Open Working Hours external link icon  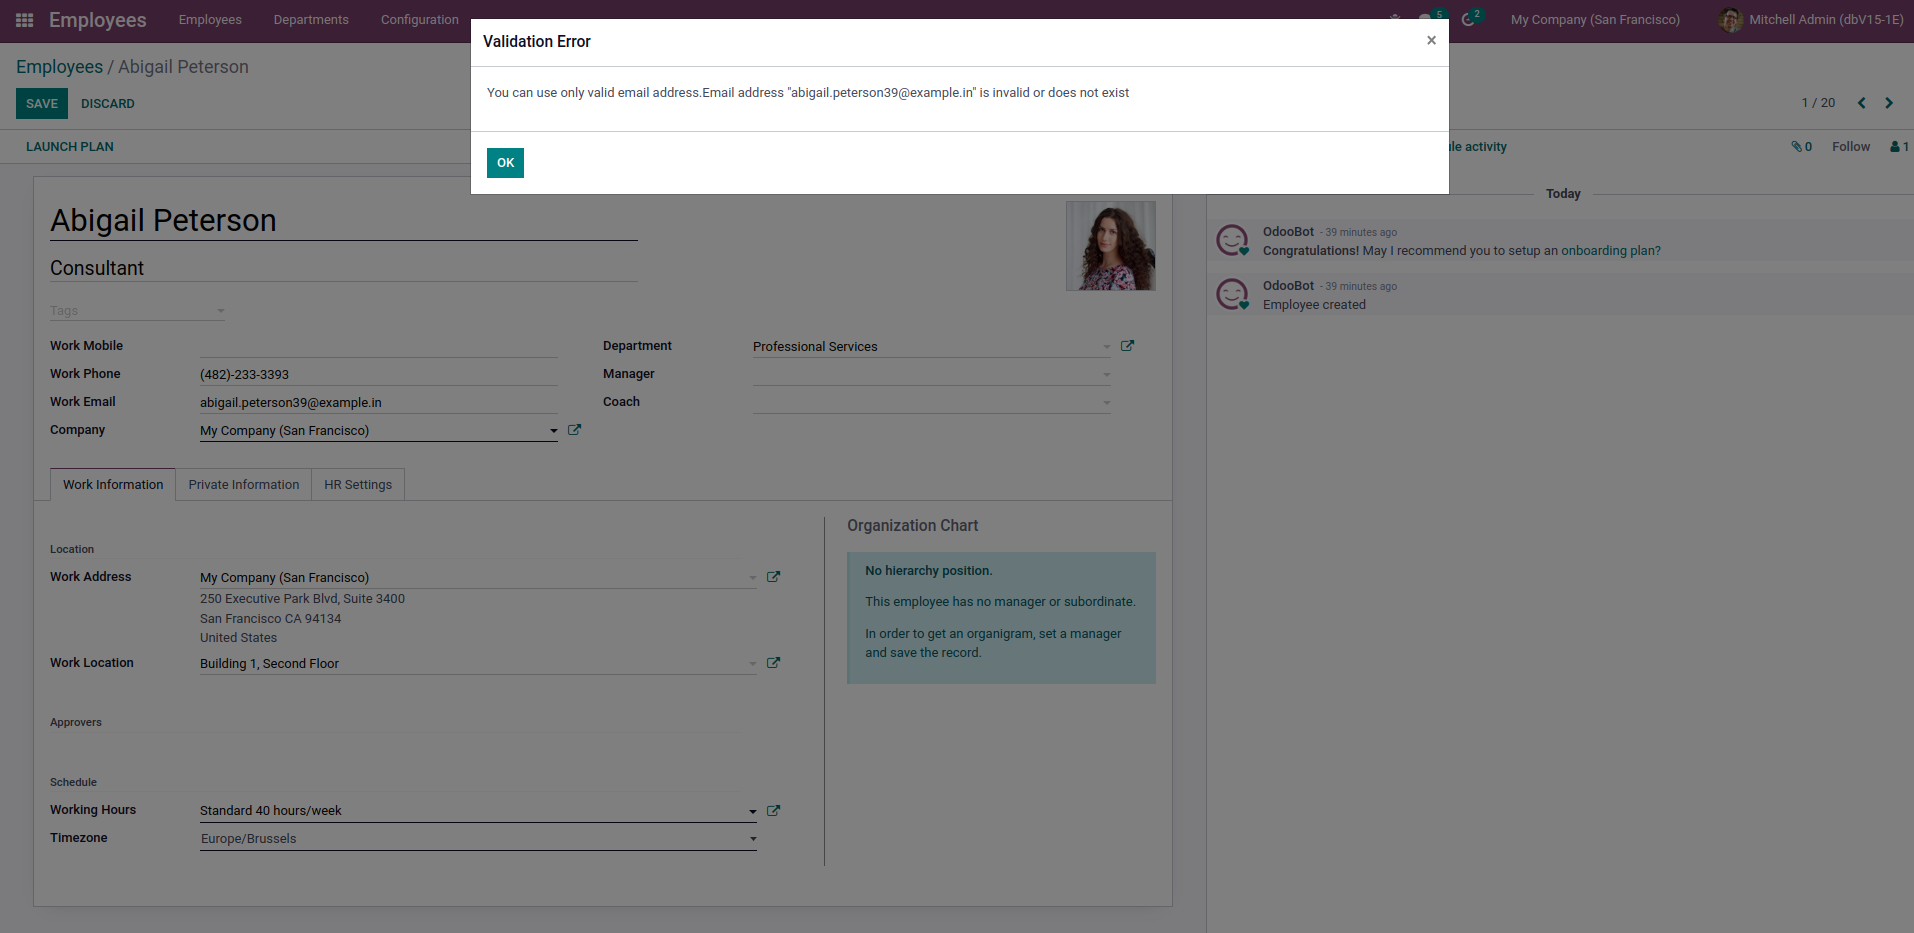(x=773, y=811)
